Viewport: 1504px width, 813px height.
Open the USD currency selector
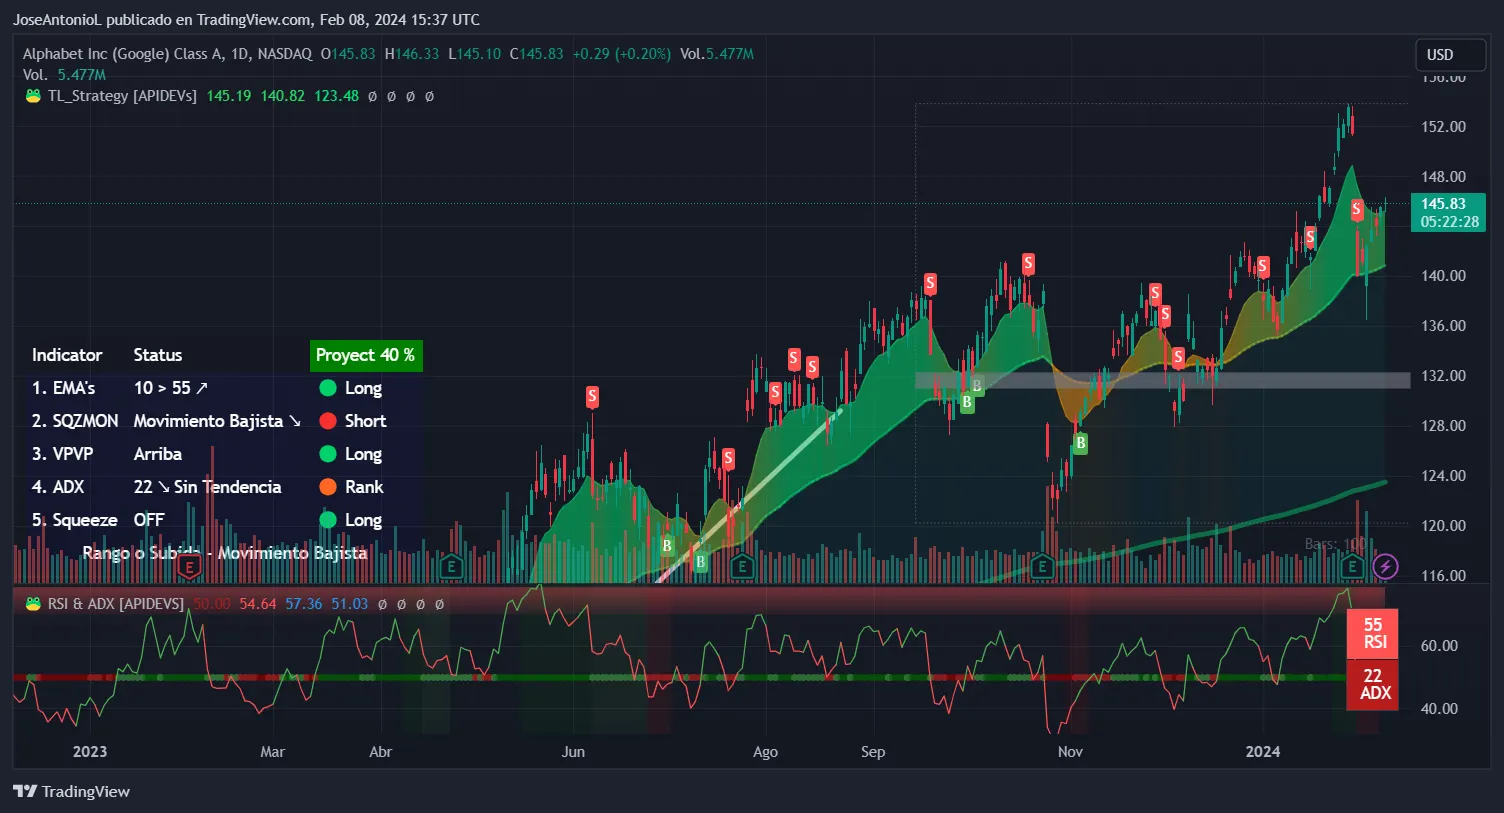pos(1440,55)
